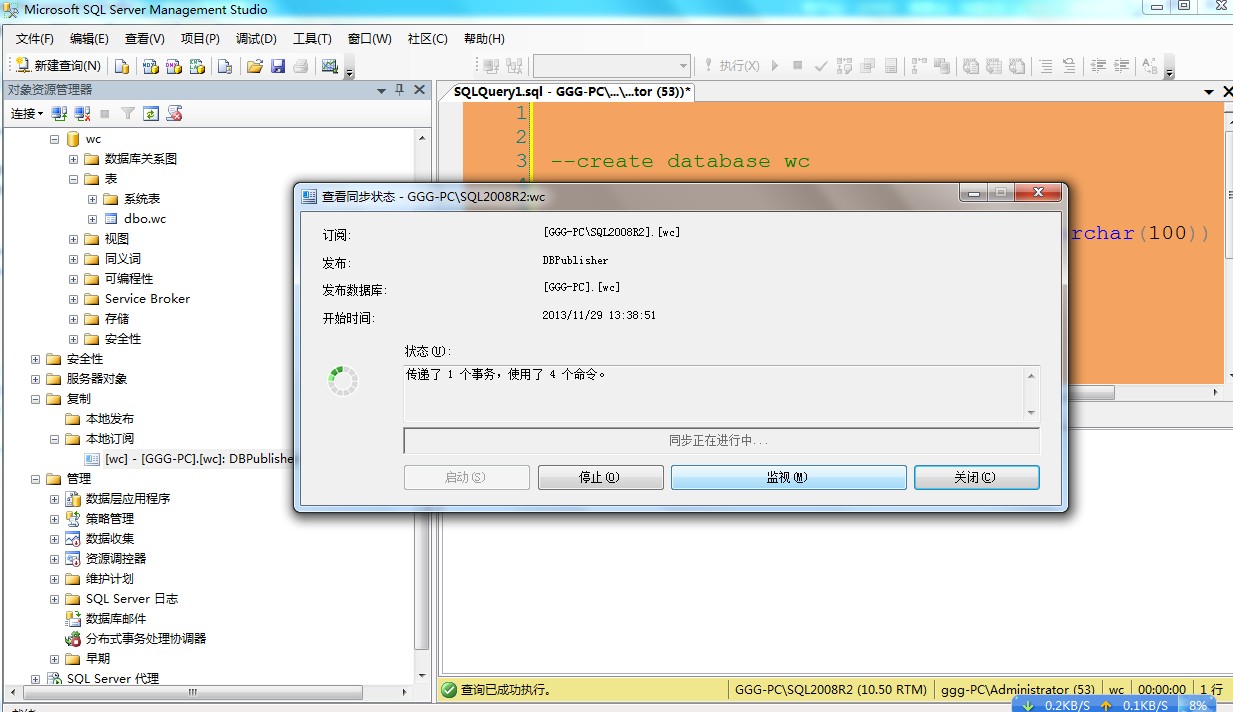Select the [wc] - [GGG-PC].[wc] subscription item
Viewport: 1233px width, 712px height.
click(x=189, y=459)
